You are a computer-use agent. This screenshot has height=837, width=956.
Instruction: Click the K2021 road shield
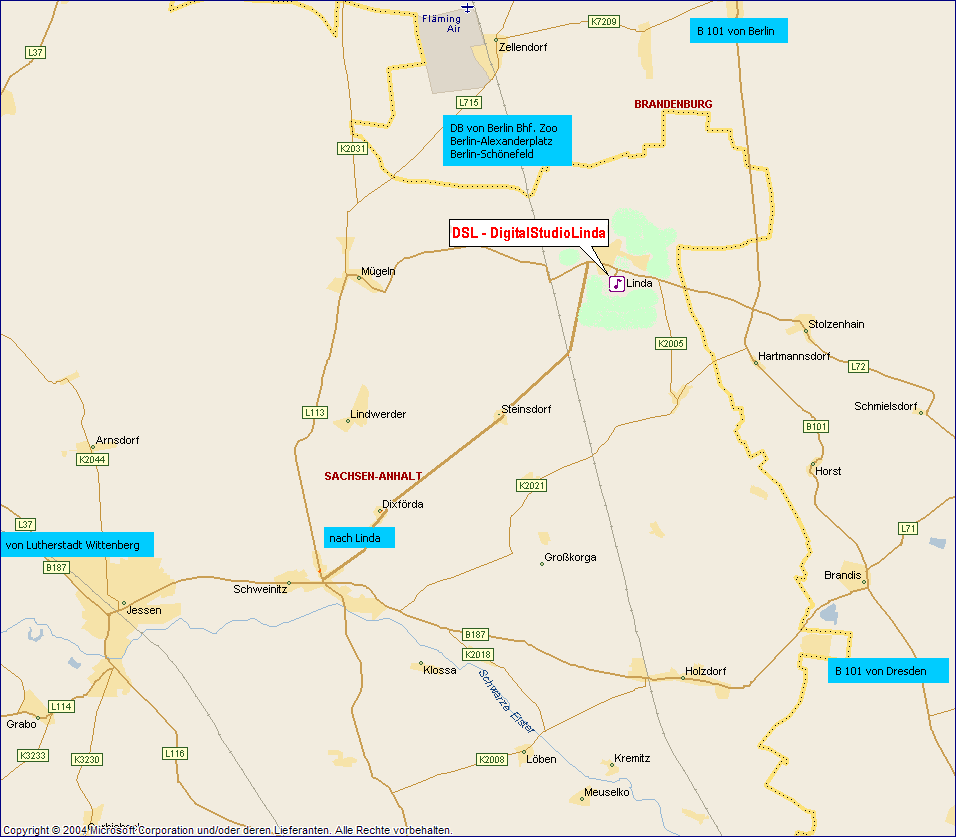pos(532,486)
